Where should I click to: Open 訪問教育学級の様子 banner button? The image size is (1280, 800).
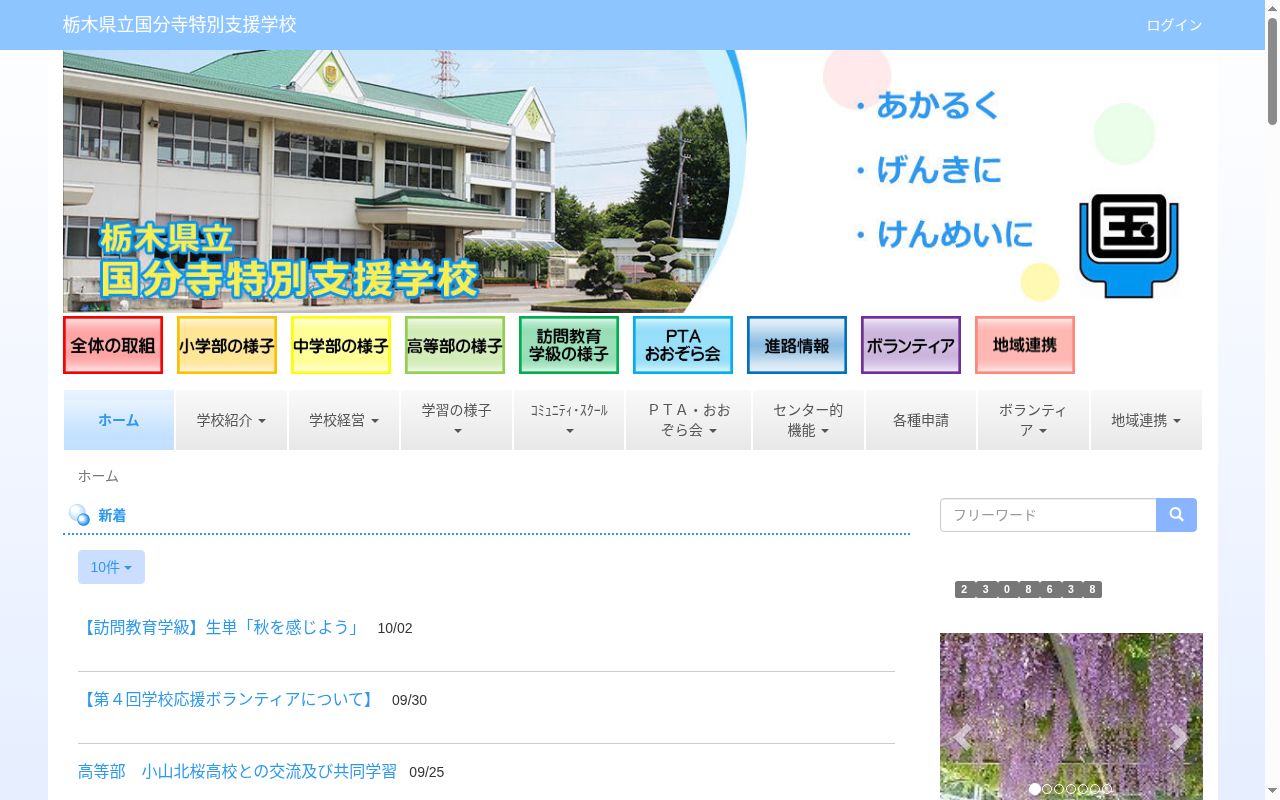tap(569, 345)
